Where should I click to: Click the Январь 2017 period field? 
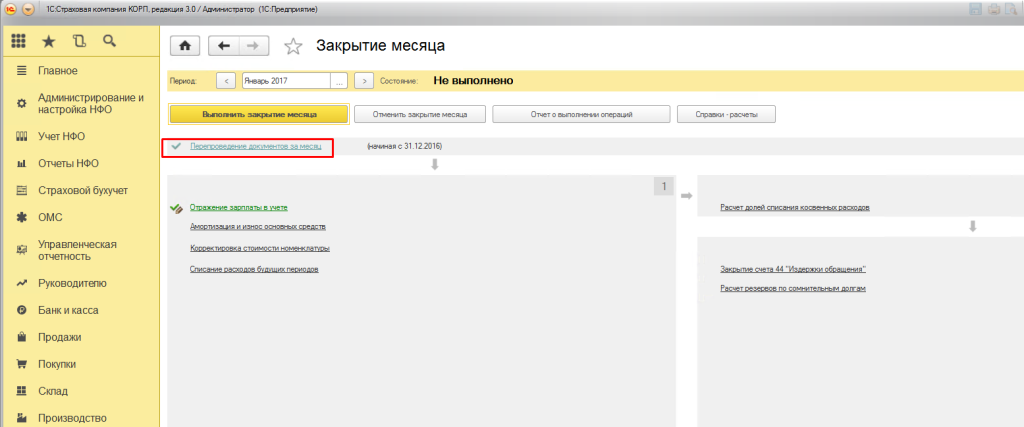(x=286, y=80)
